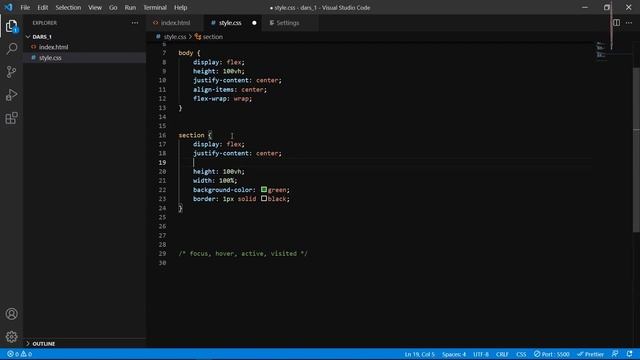The height and width of the screenshot is (360, 640).
Task: Click the Prettier status bar item
Action: [590, 354]
